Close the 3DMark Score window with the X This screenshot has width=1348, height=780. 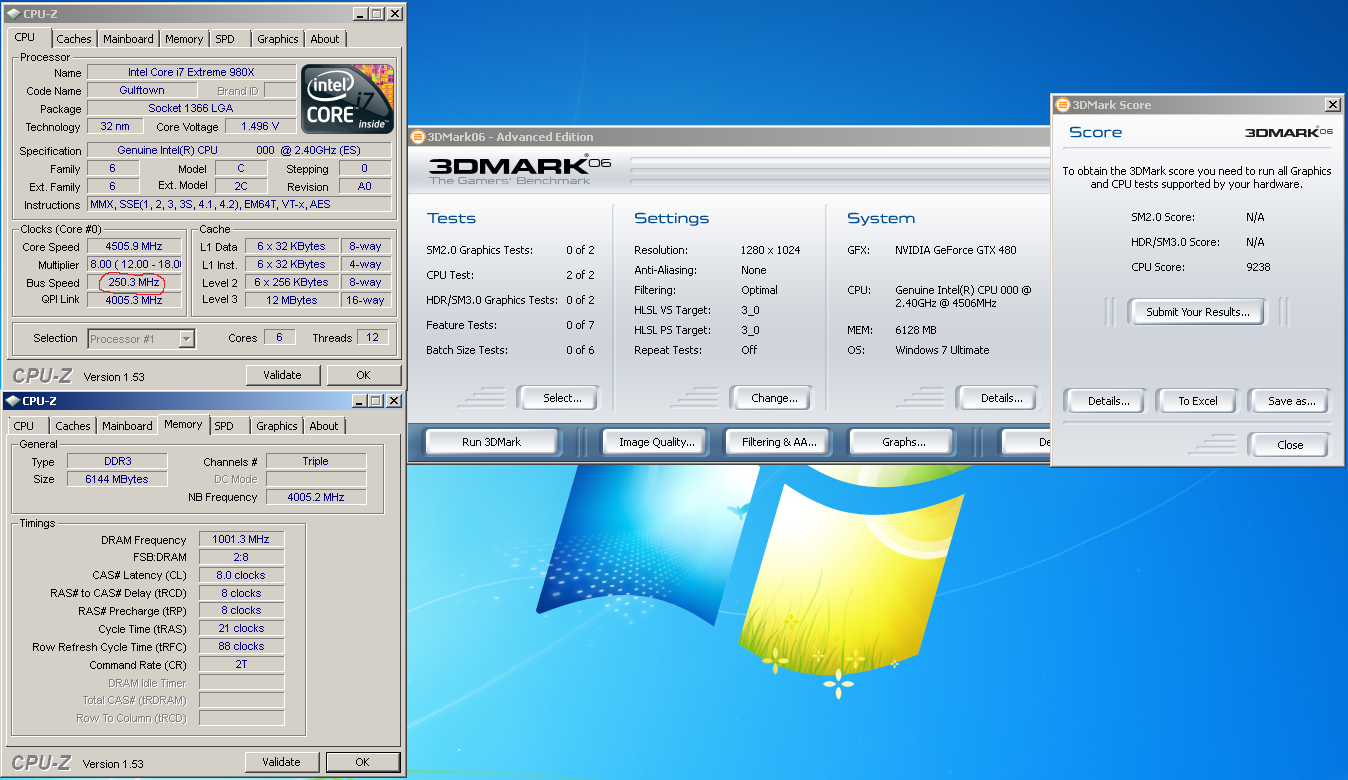1332,105
